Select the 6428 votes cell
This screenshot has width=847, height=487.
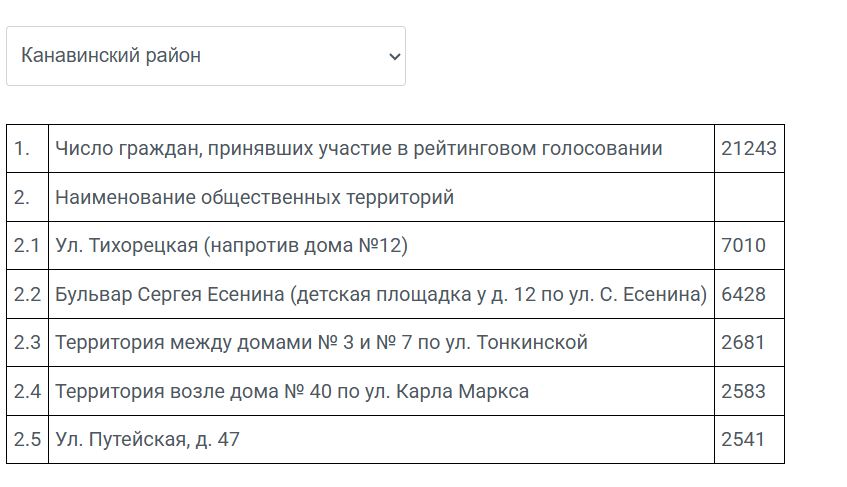point(749,294)
